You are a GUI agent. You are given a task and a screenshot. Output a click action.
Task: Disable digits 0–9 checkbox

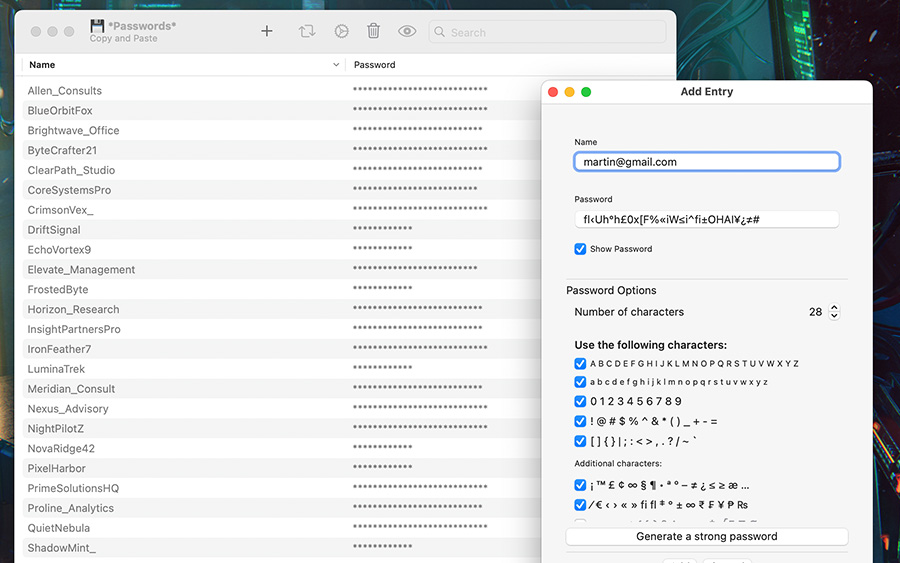pyautogui.click(x=580, y=402)
